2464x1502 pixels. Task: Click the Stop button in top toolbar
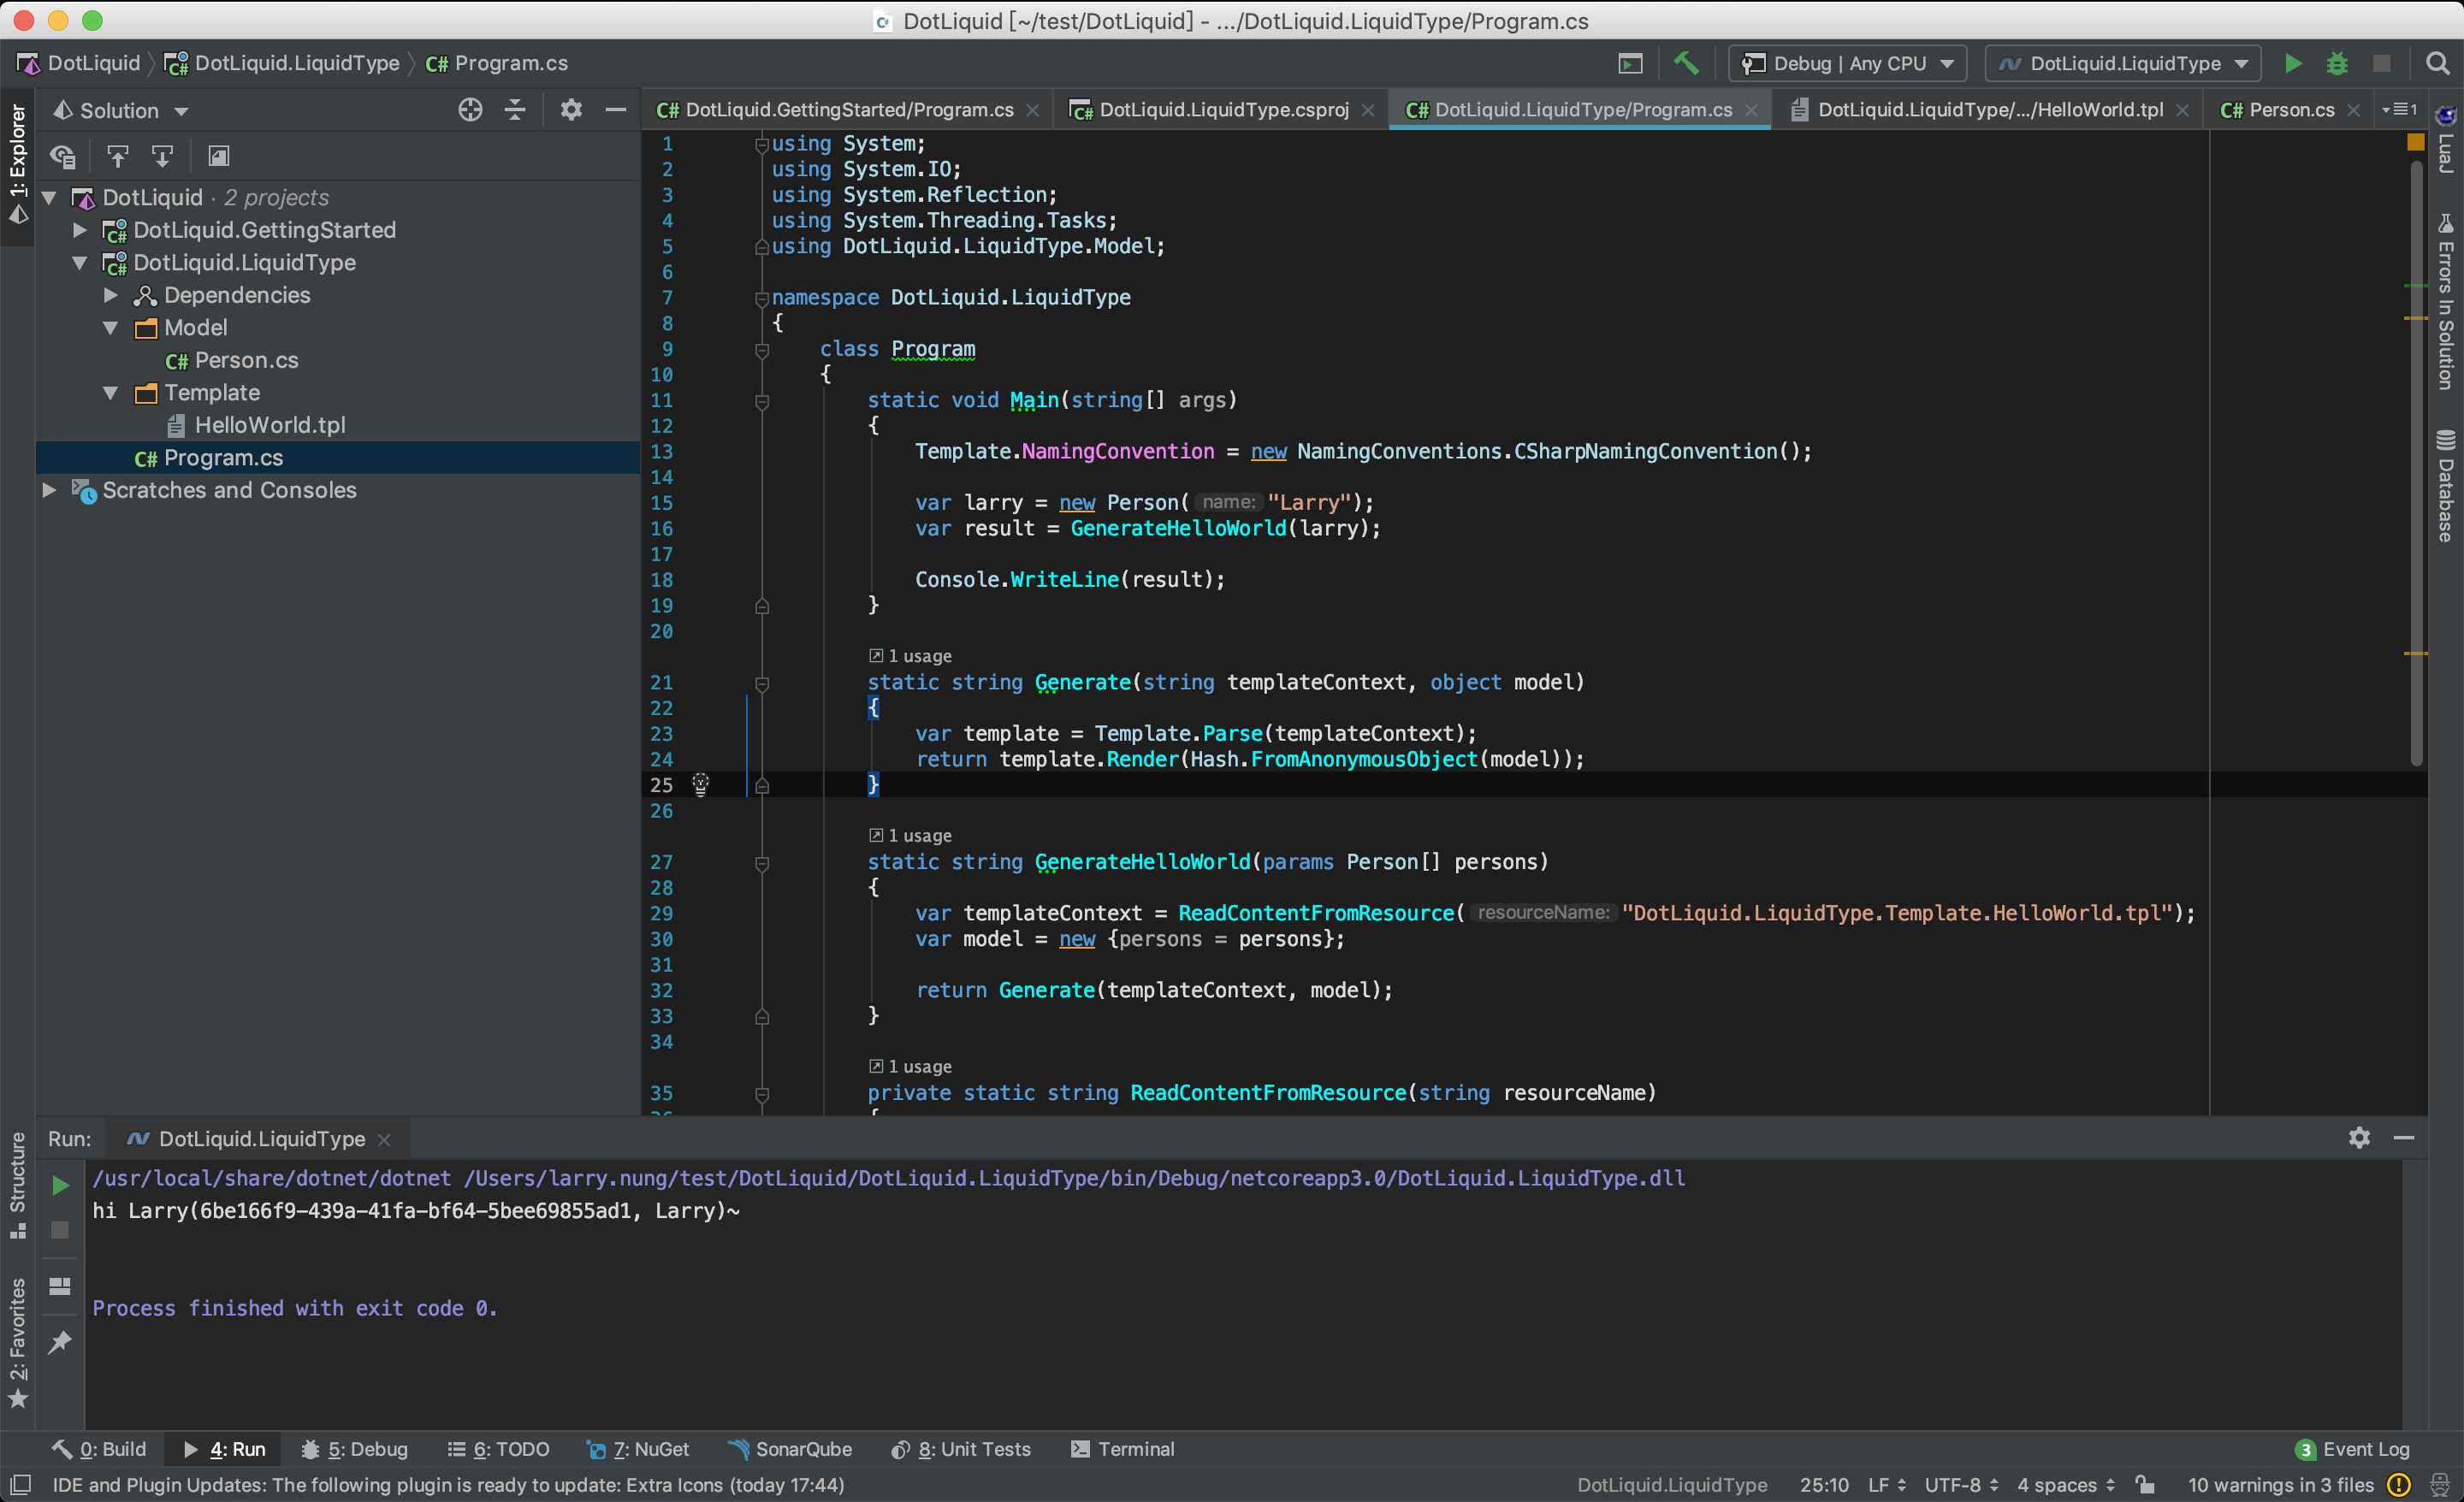coord(2382,63)
